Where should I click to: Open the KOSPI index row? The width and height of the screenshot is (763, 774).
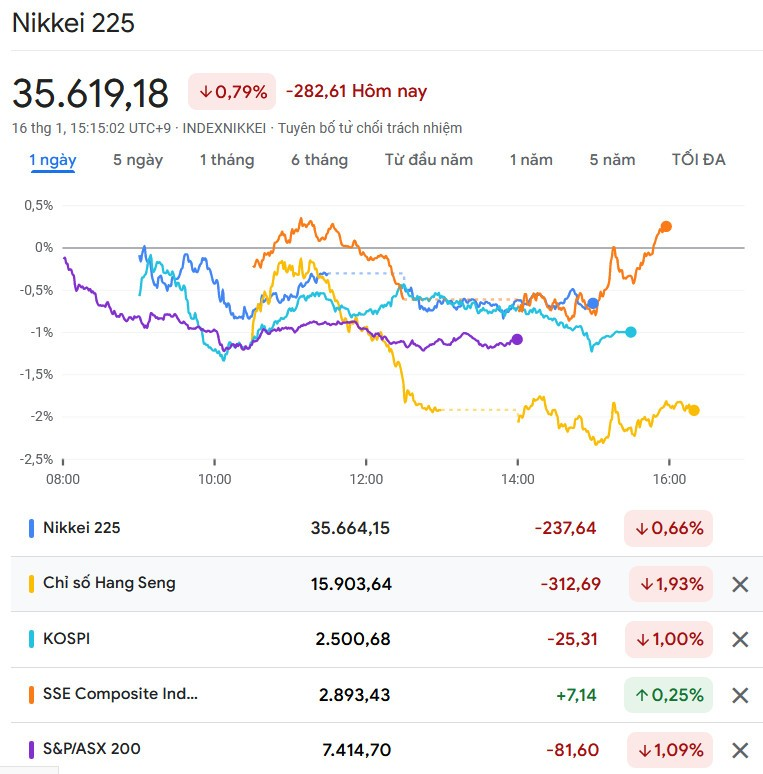[x=66, y=639]
